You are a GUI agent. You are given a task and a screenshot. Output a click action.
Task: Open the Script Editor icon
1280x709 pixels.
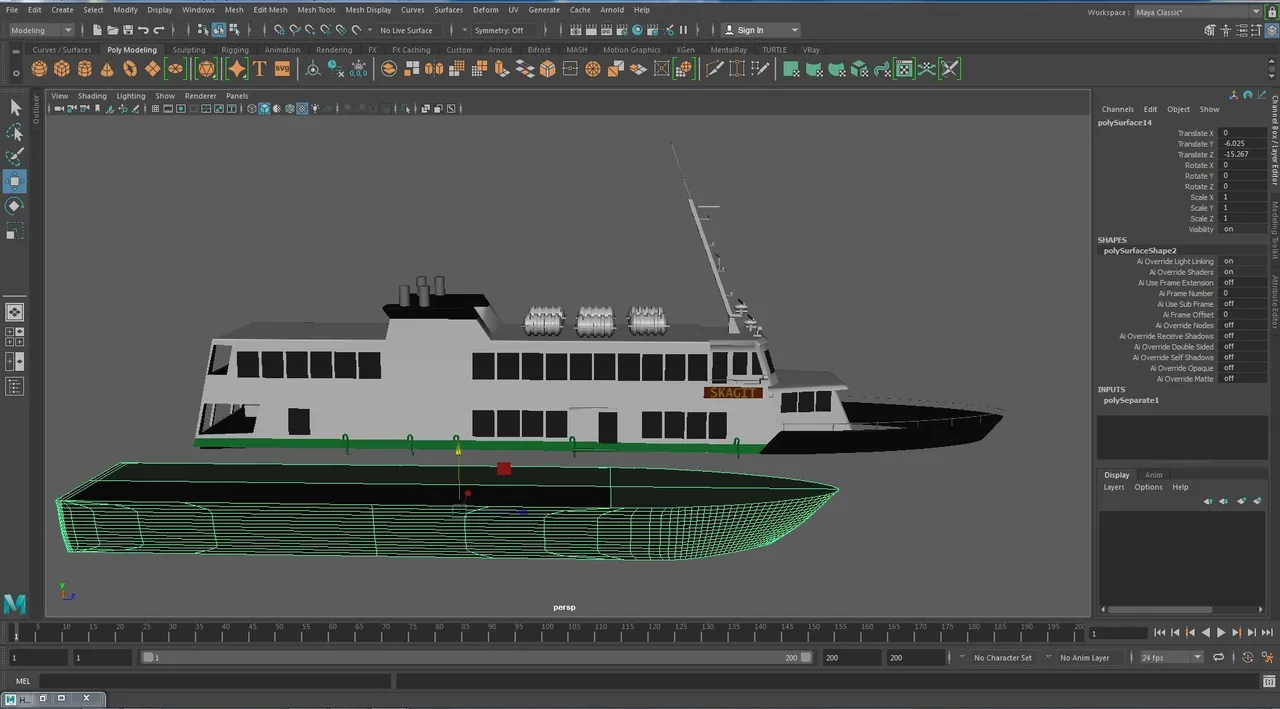1267,681
